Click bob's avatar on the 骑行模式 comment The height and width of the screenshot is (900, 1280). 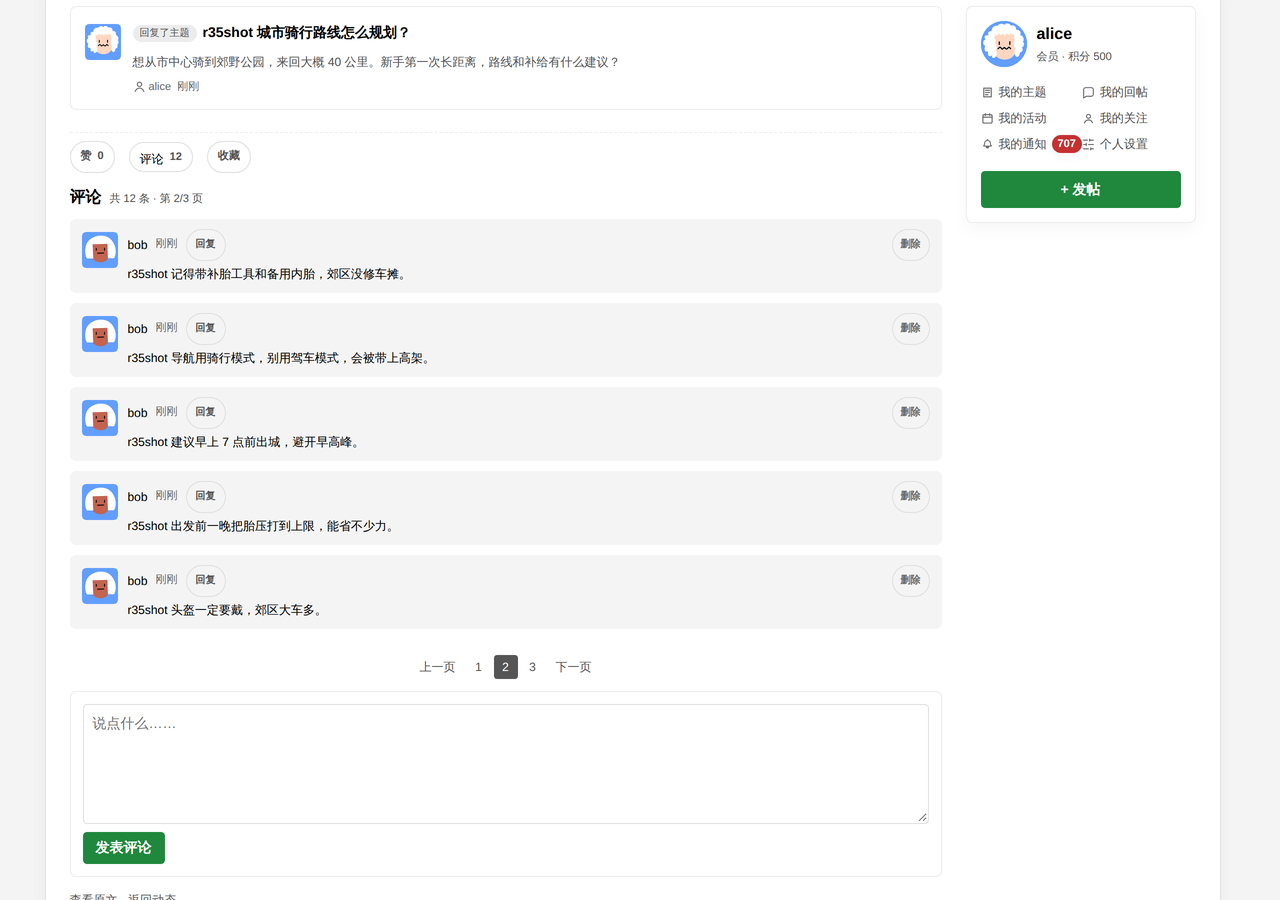[100, 334]
